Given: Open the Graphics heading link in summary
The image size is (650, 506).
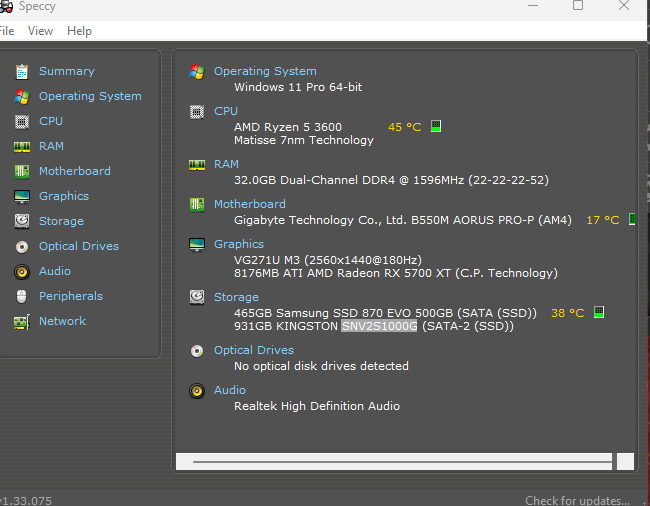Looking at the screenshot, I should click(x=239, y=244).
